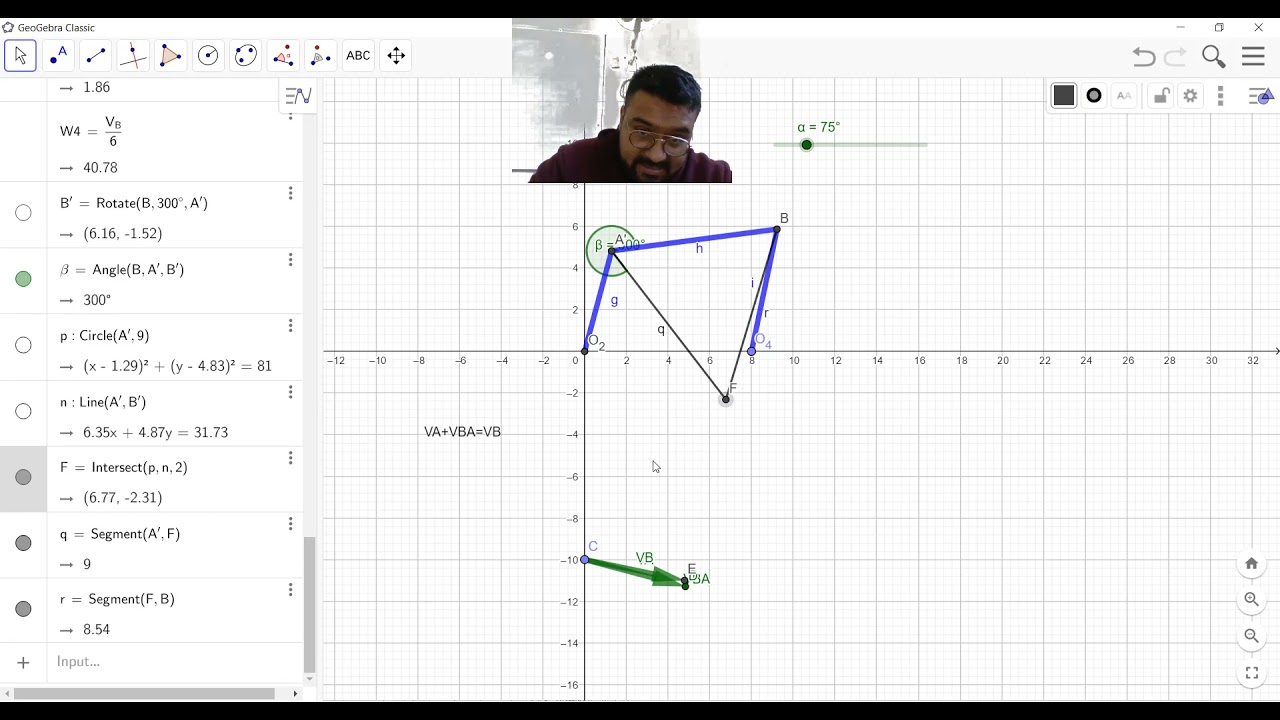
Task: Click the Fullscreen button
Action: [x=1251, y=673]
